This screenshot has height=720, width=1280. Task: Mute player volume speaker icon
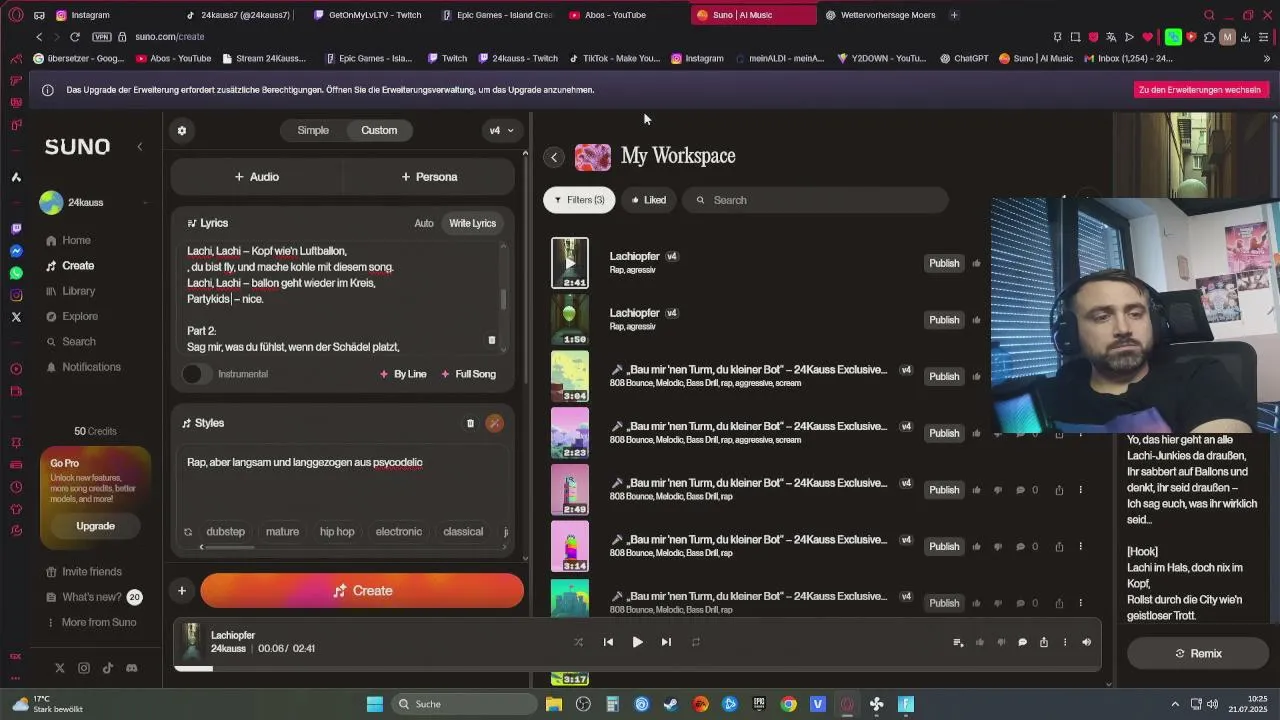[1086, 642]
